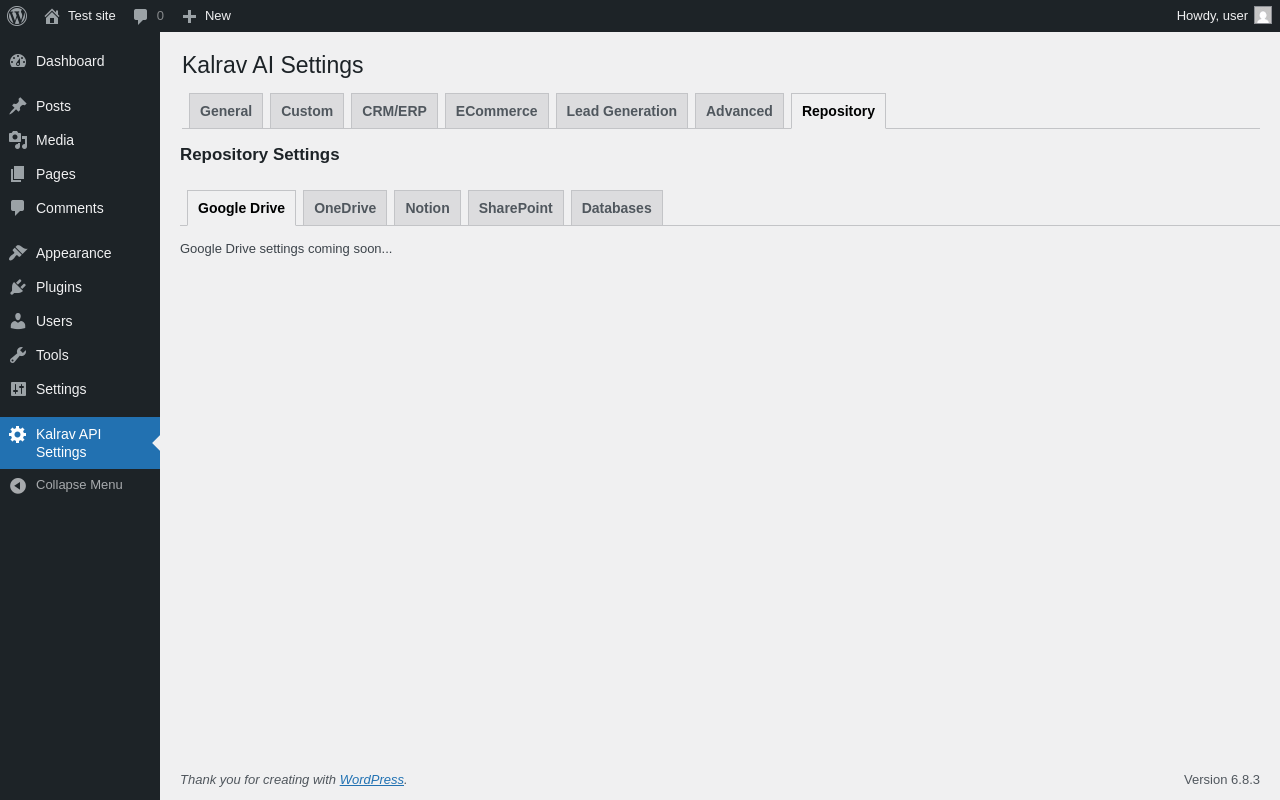Image resolution: width=1280 pixels, height=800 pixels.
Task: Click the Appearance paintbrush icon
Action: 18,253
